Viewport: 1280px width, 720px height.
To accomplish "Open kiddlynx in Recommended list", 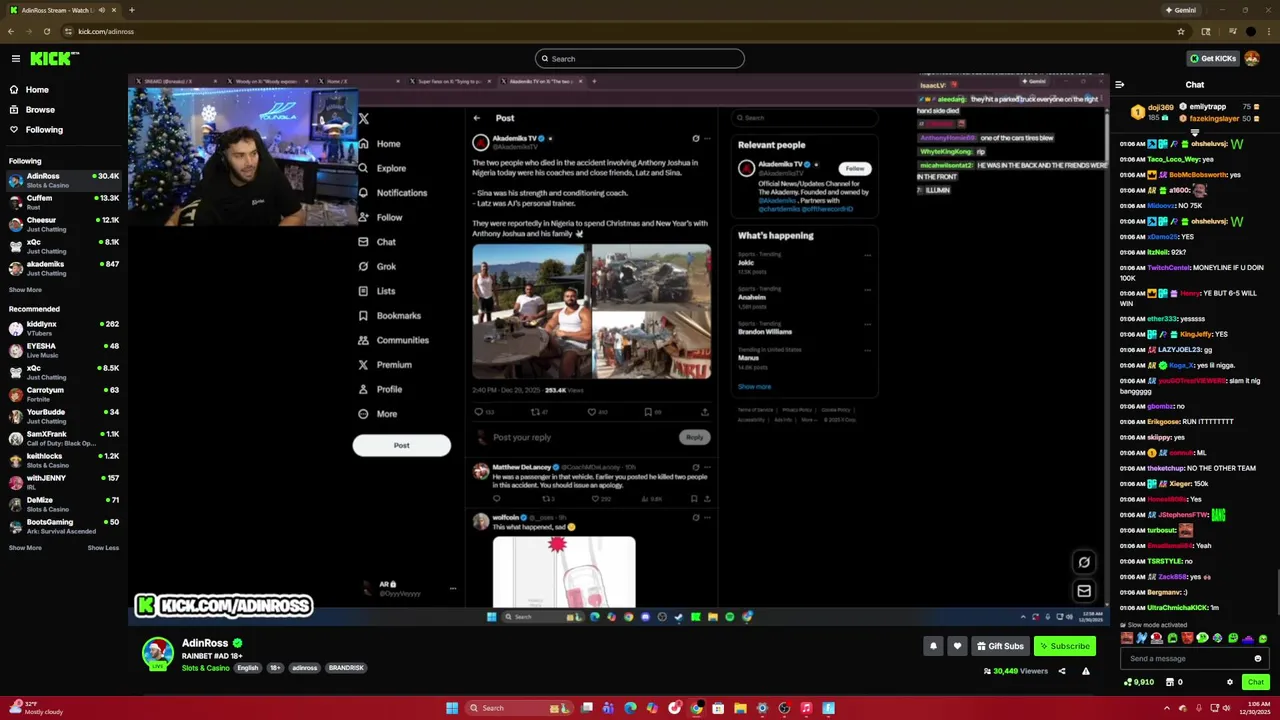I will tap(63, 328).
